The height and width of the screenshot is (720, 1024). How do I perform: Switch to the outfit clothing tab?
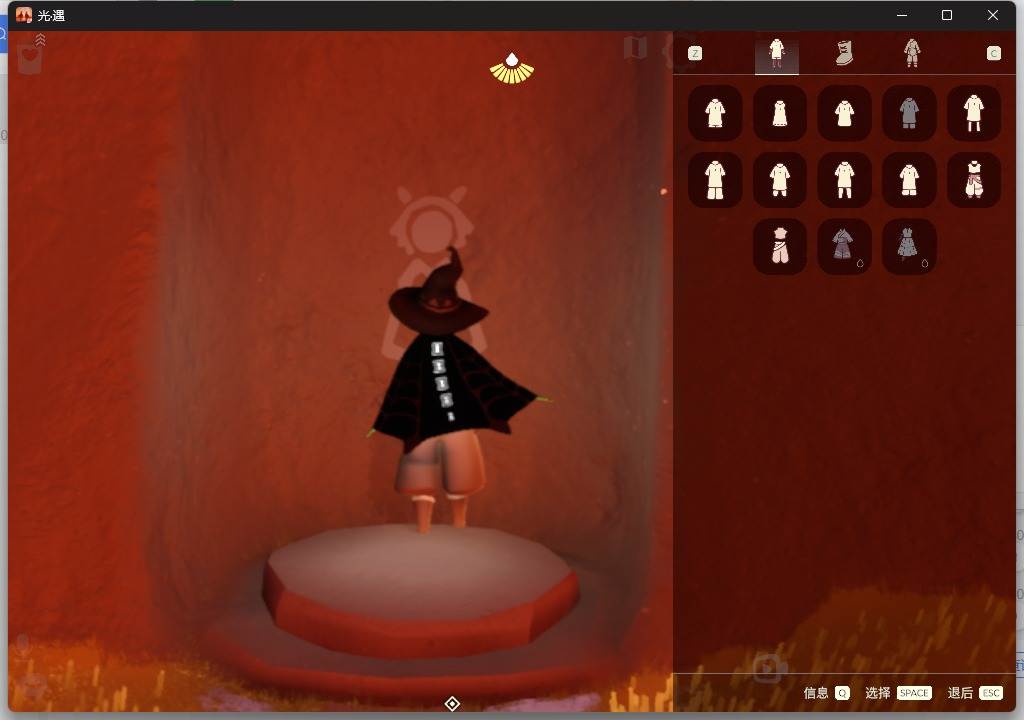[776, 53]
